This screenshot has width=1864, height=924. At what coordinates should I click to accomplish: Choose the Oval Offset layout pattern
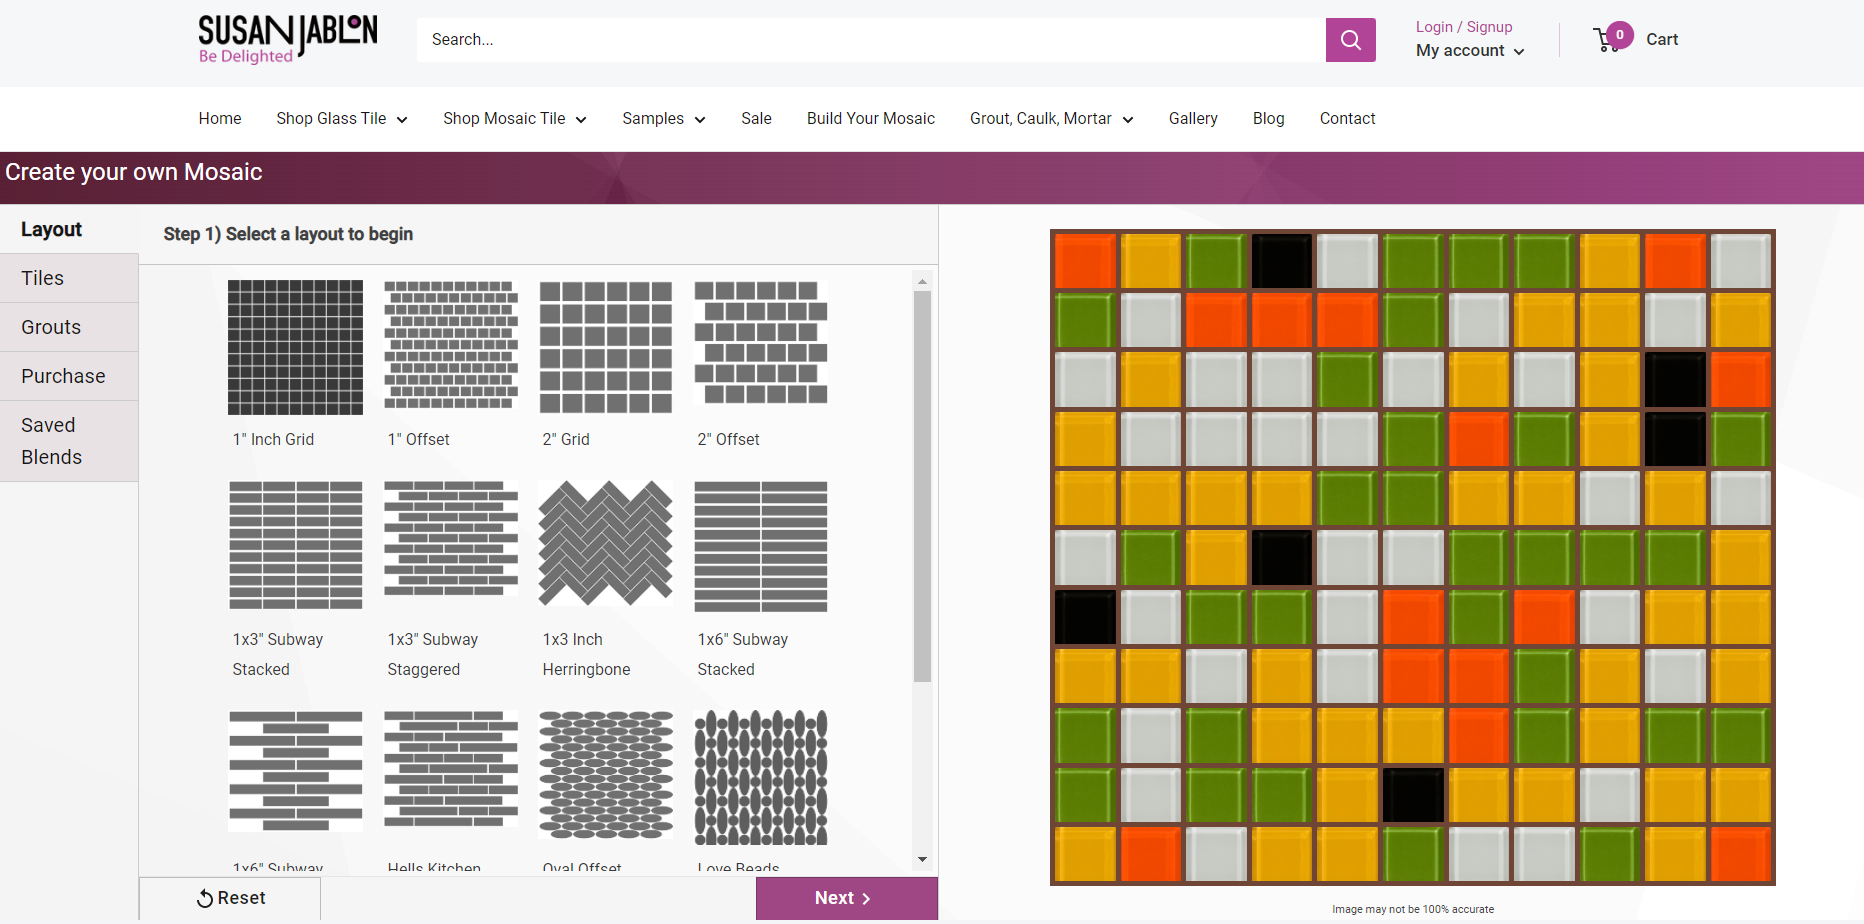point(605,776)
